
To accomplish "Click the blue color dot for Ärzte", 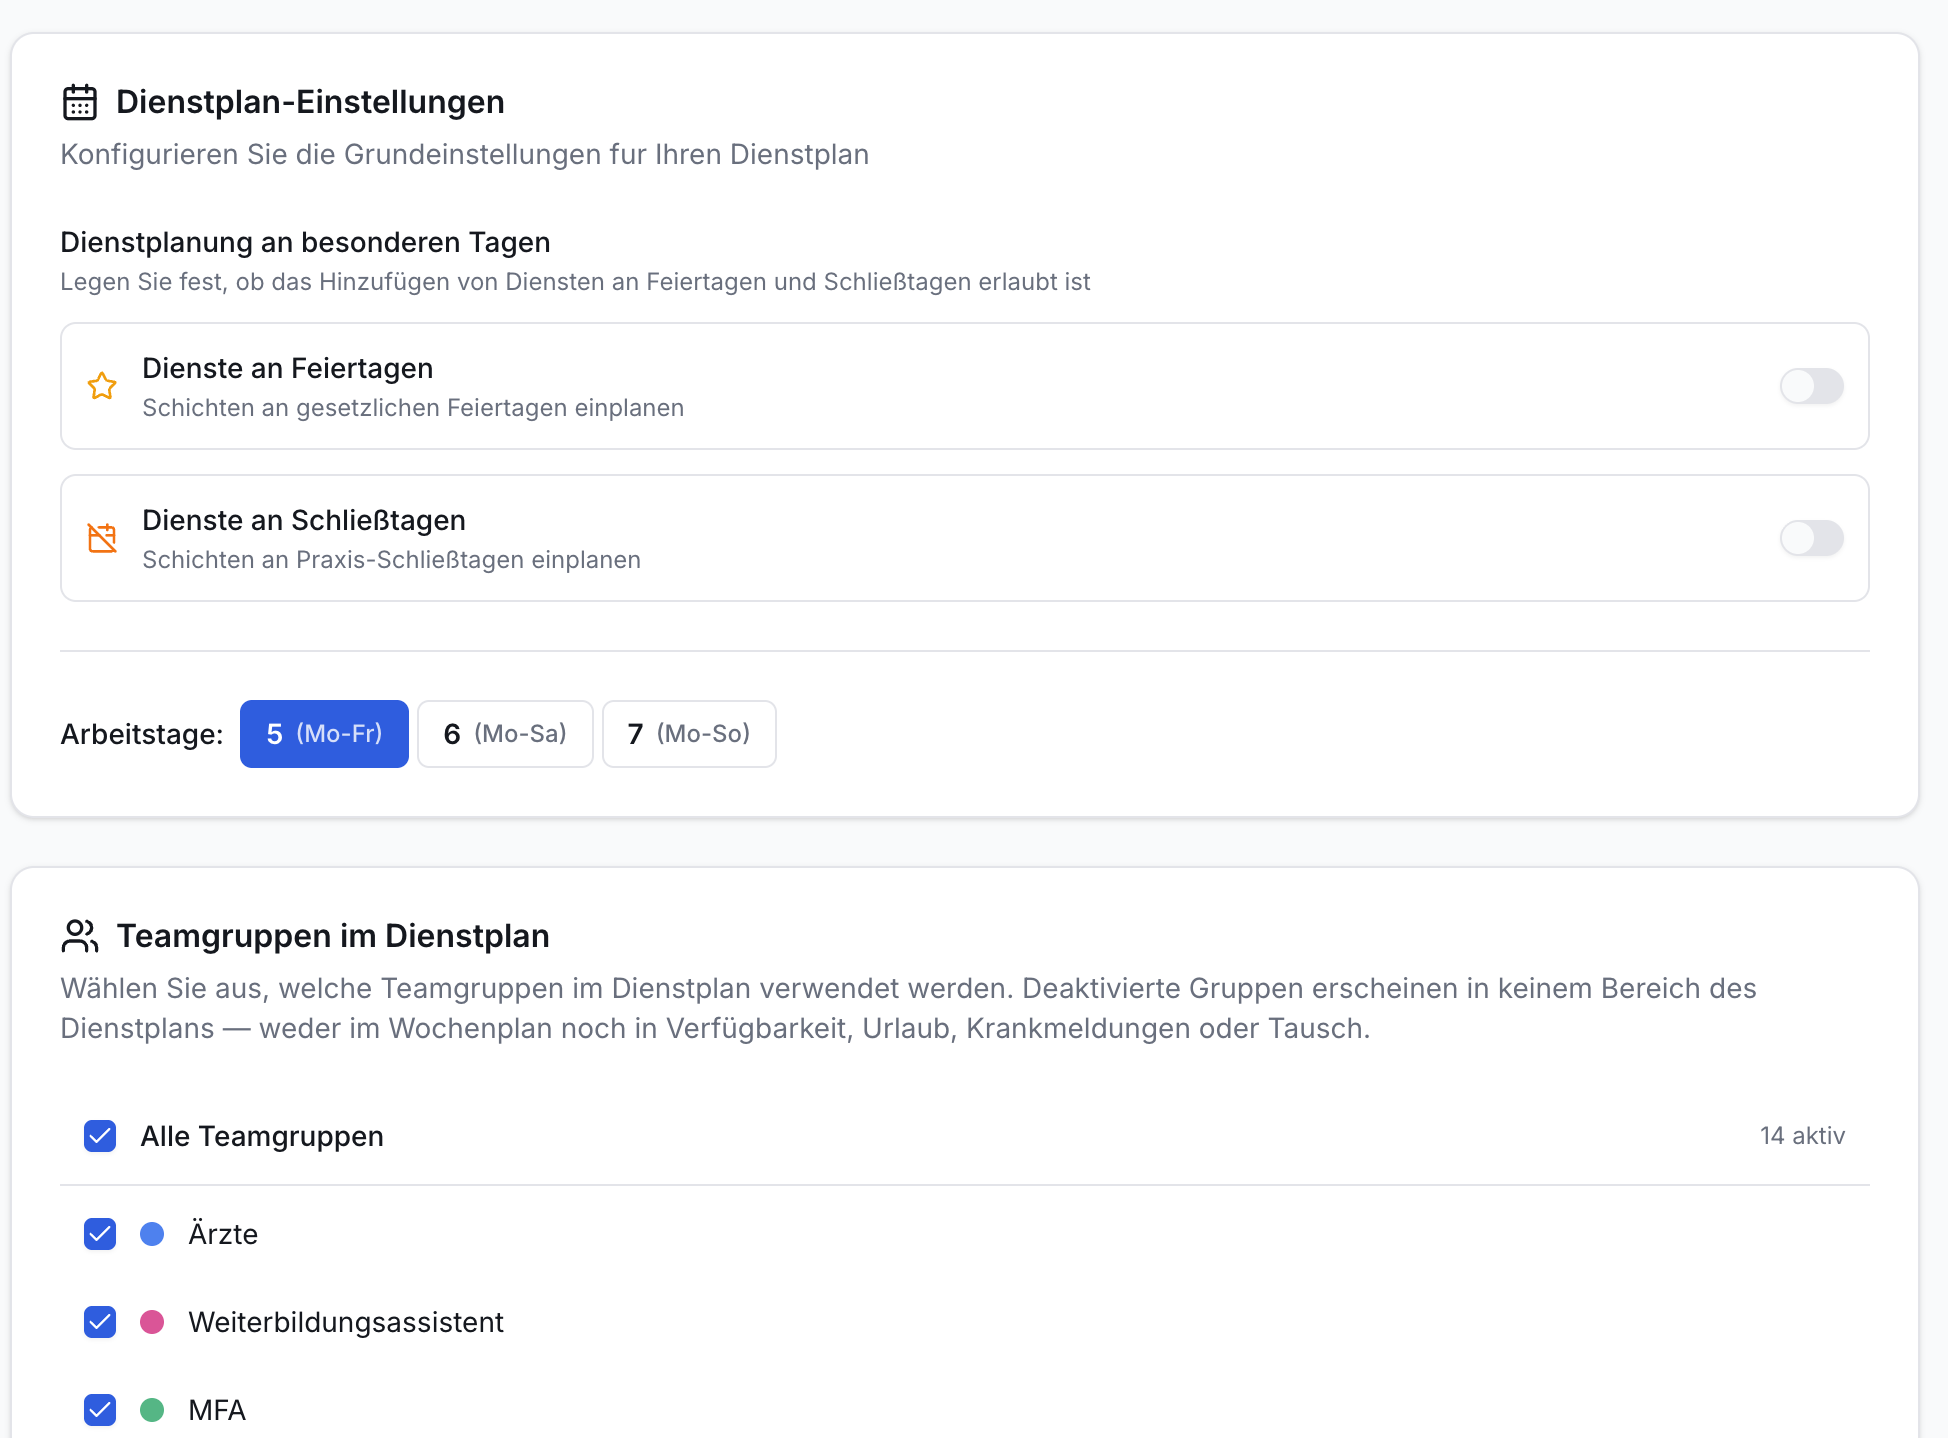I will point(152,1234).
